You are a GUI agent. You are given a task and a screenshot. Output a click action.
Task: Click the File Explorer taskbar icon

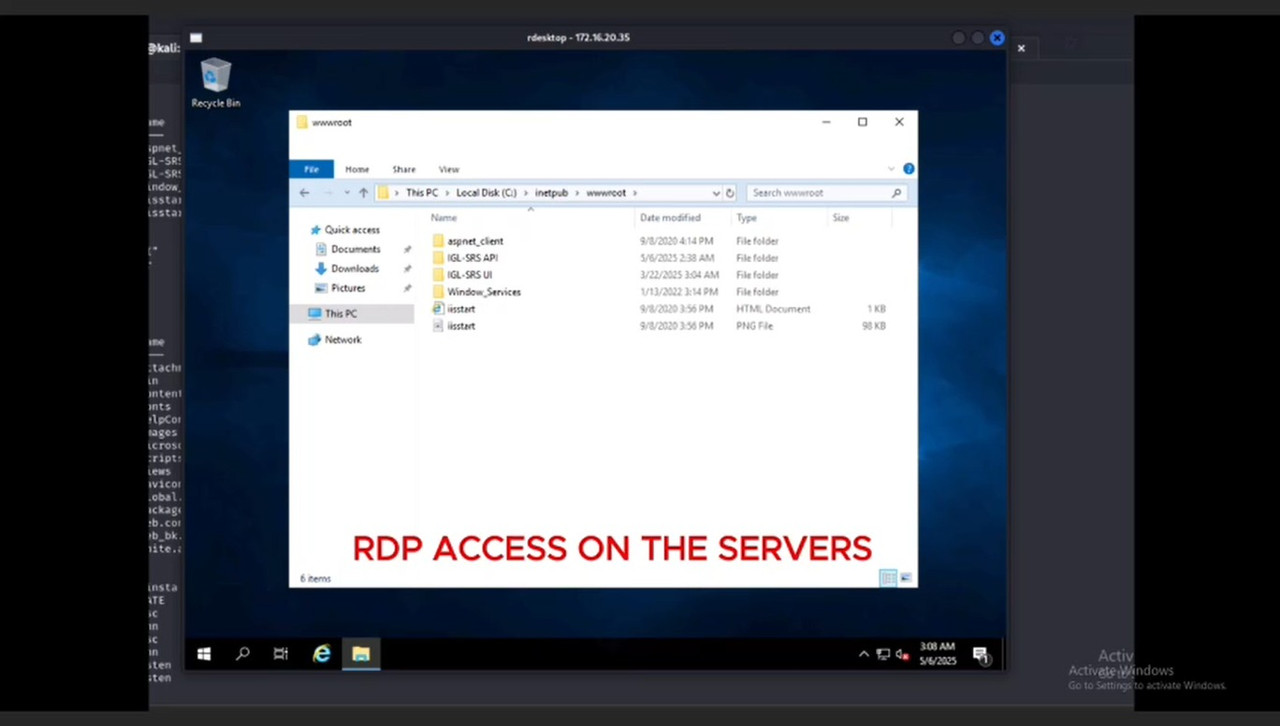click(x=360, y=654)
